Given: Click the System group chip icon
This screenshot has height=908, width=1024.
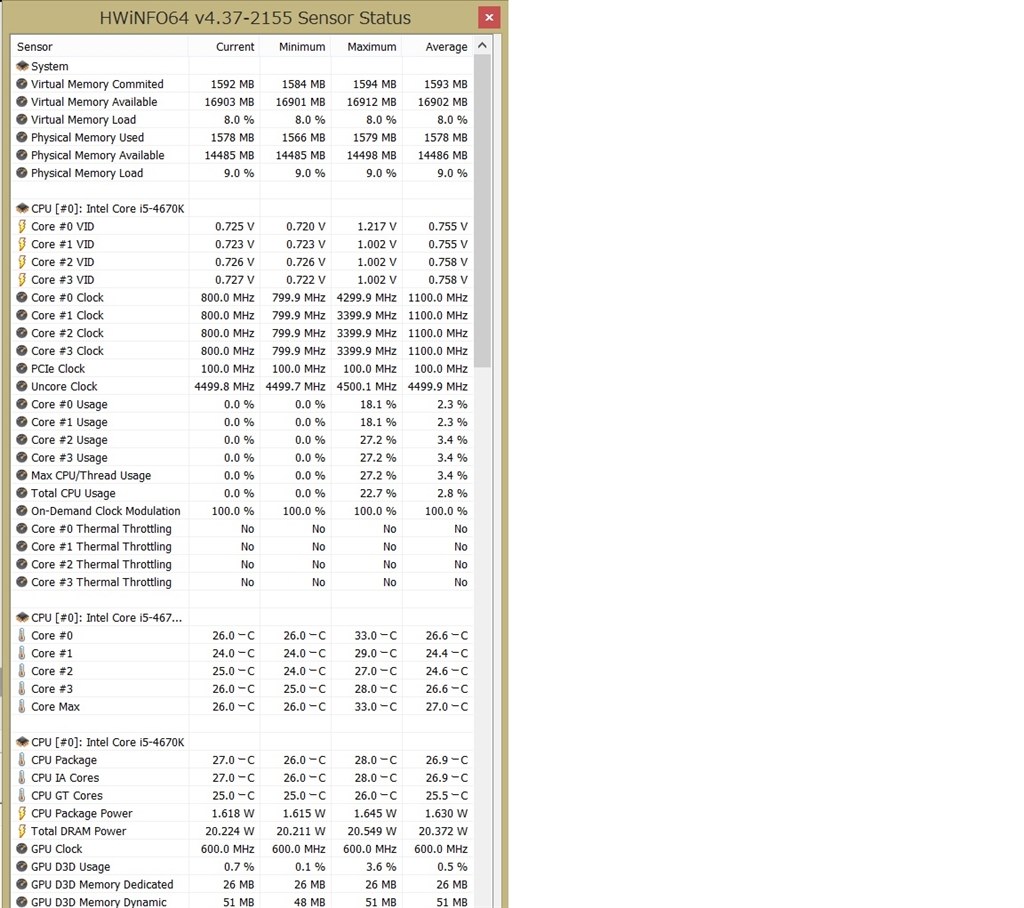Looking at the screenshot, I should click(22, 66).
